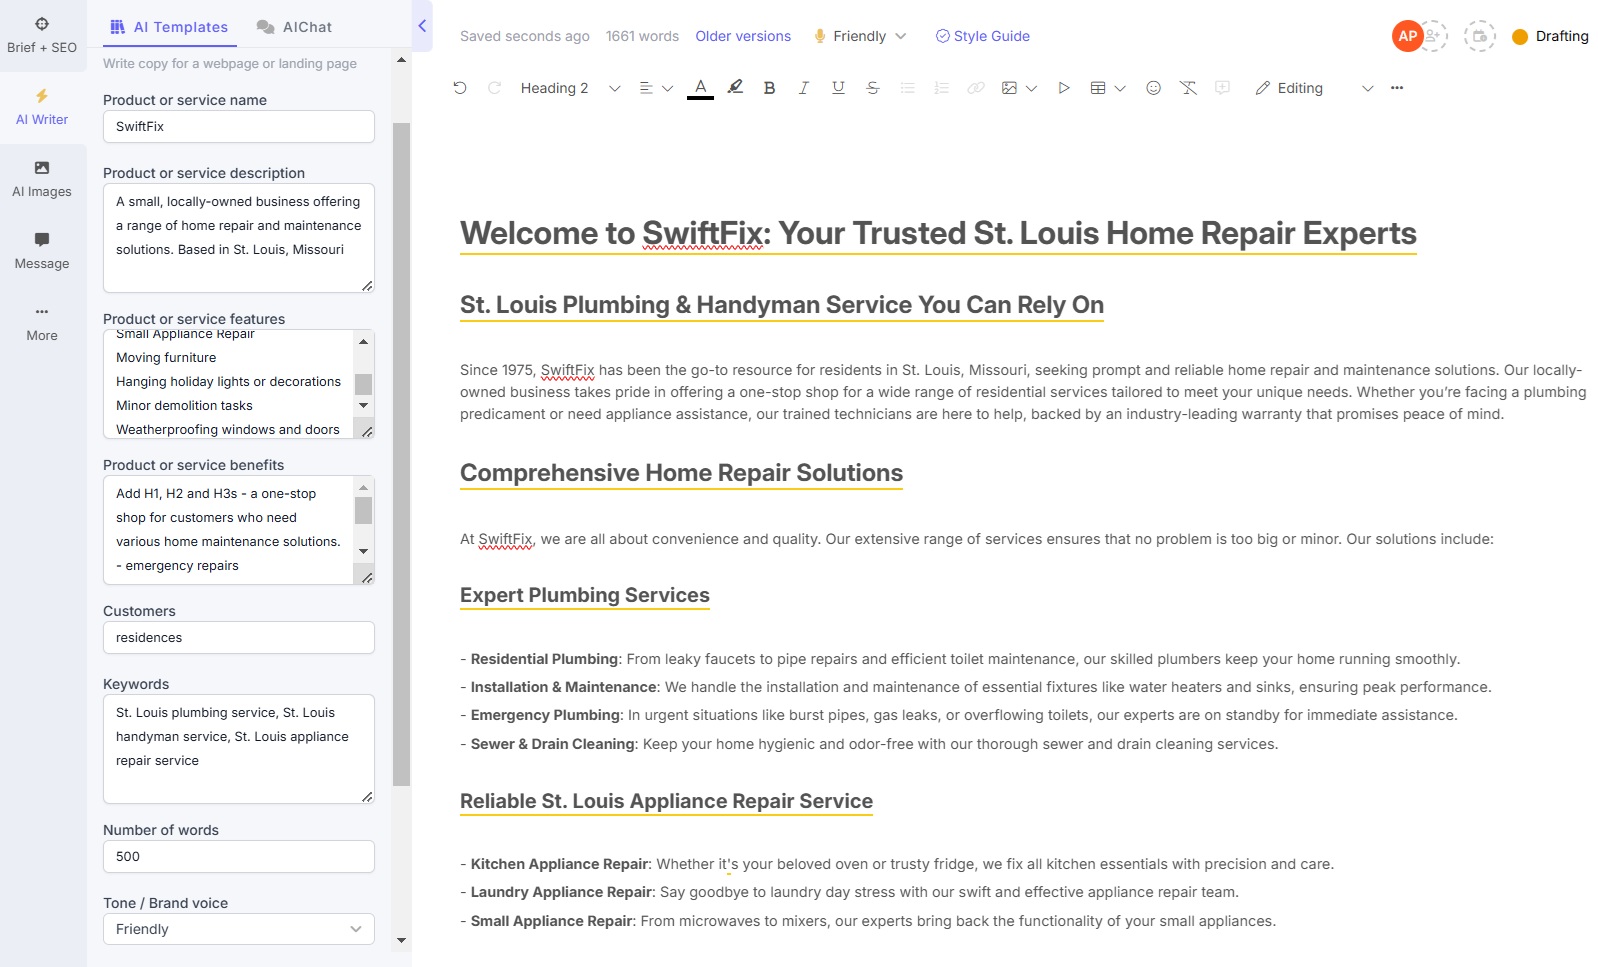Click 'Hanging holiday lights or decorations' text
The height and width of the screenshot is (967, 1598).
[x=228, y=382]
